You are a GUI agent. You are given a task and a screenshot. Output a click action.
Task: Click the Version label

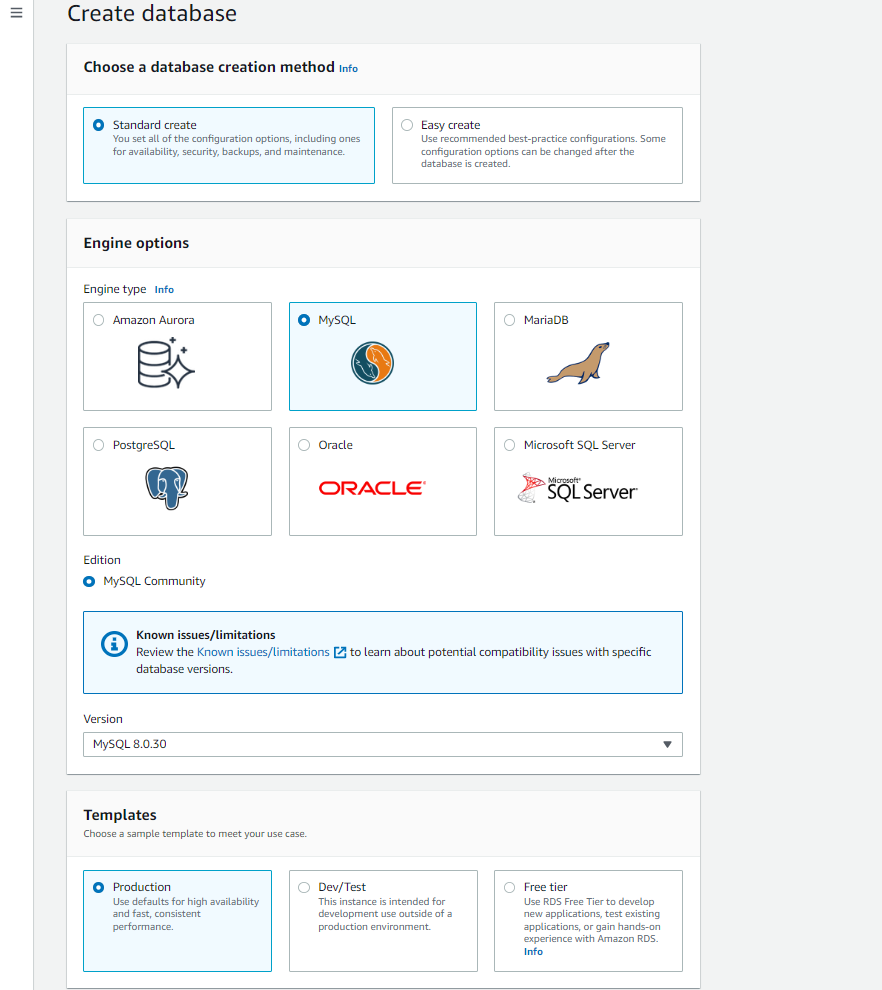(103, 719)
